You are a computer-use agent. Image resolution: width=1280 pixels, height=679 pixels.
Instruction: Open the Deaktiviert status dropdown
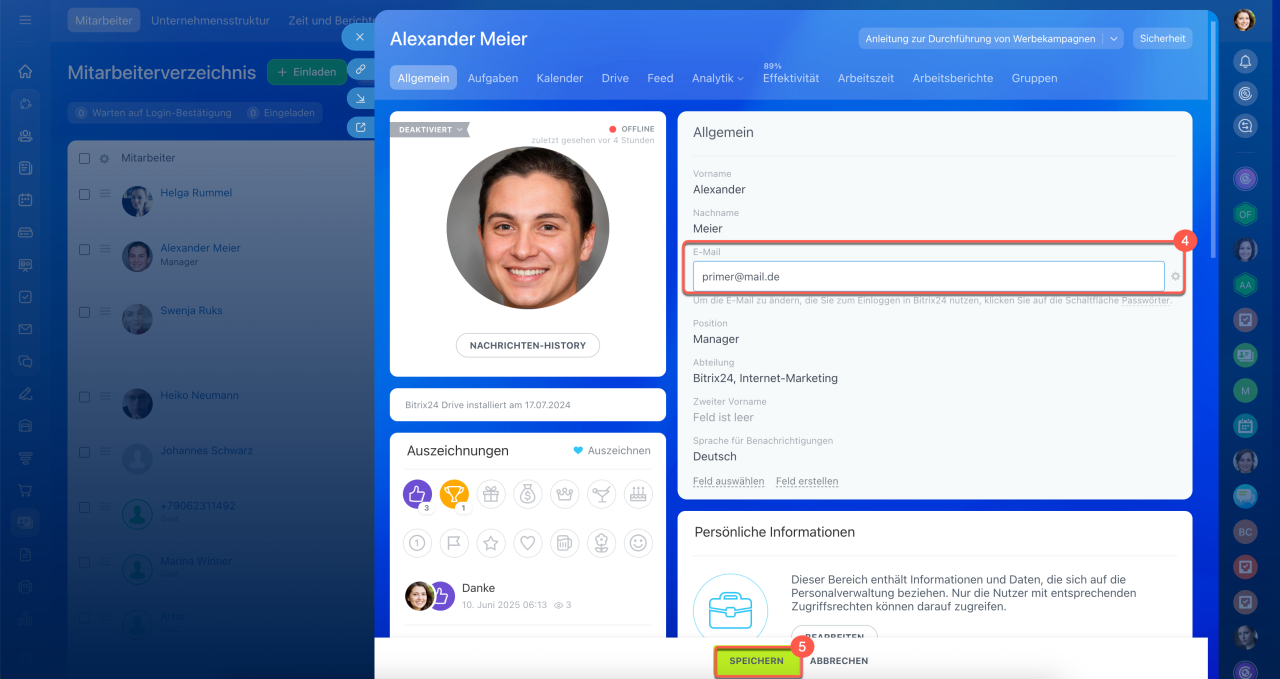(430, 129)
